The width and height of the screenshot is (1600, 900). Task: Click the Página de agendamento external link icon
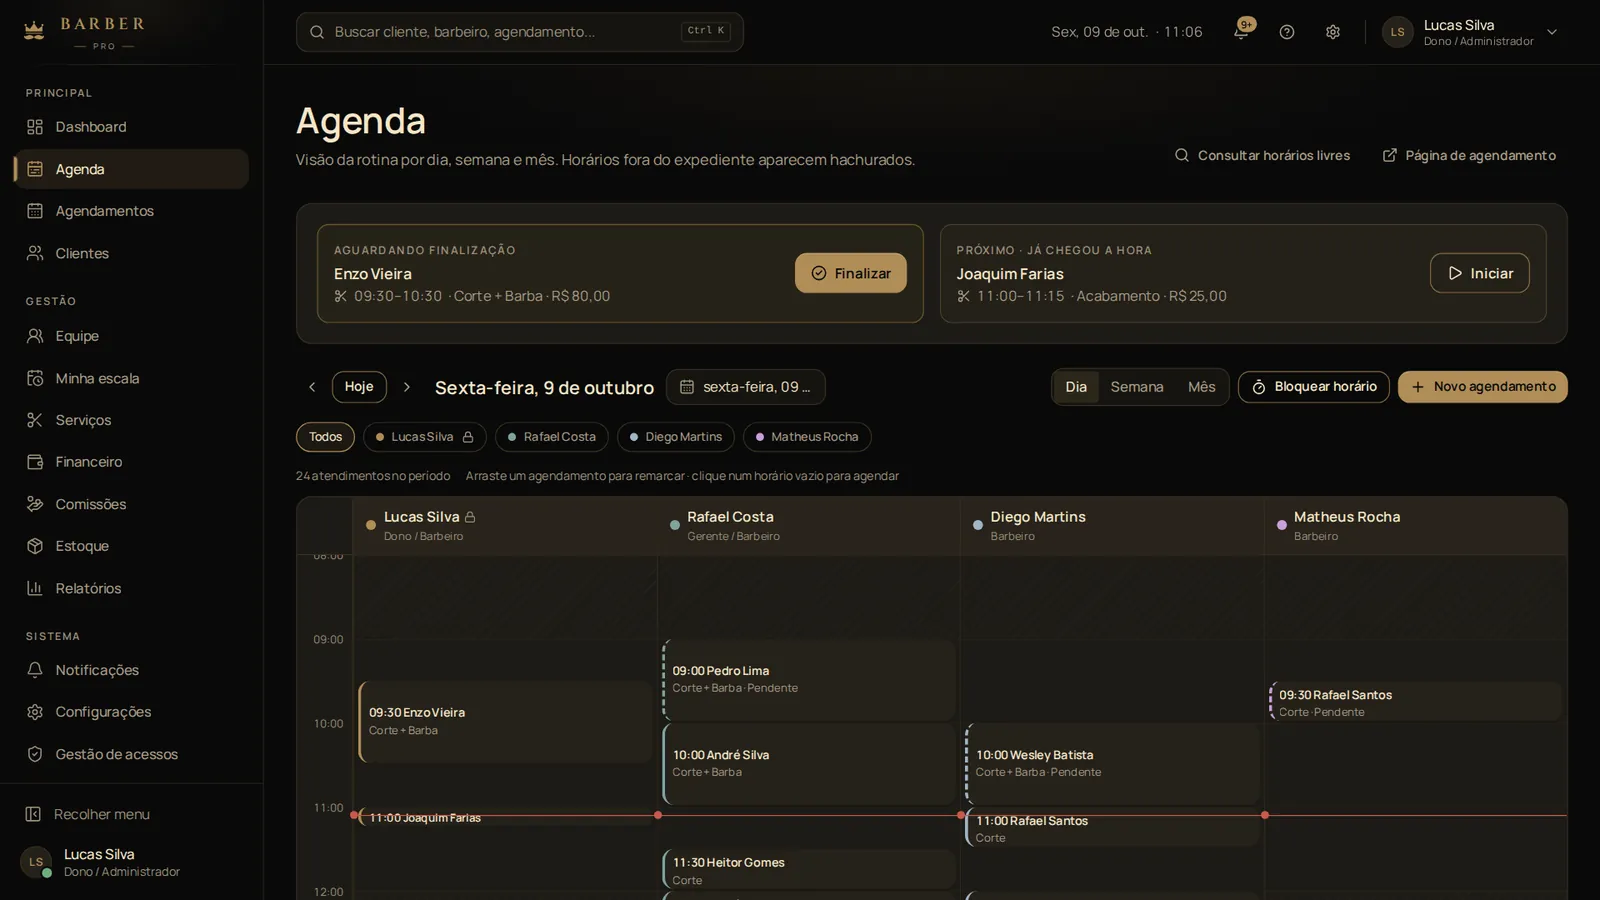1390,156
